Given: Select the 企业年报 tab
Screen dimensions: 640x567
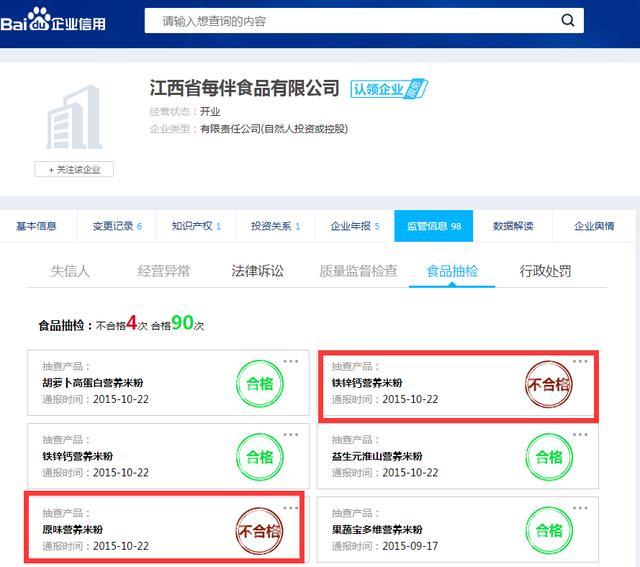Looking at the screenshot, I should 355,226.
